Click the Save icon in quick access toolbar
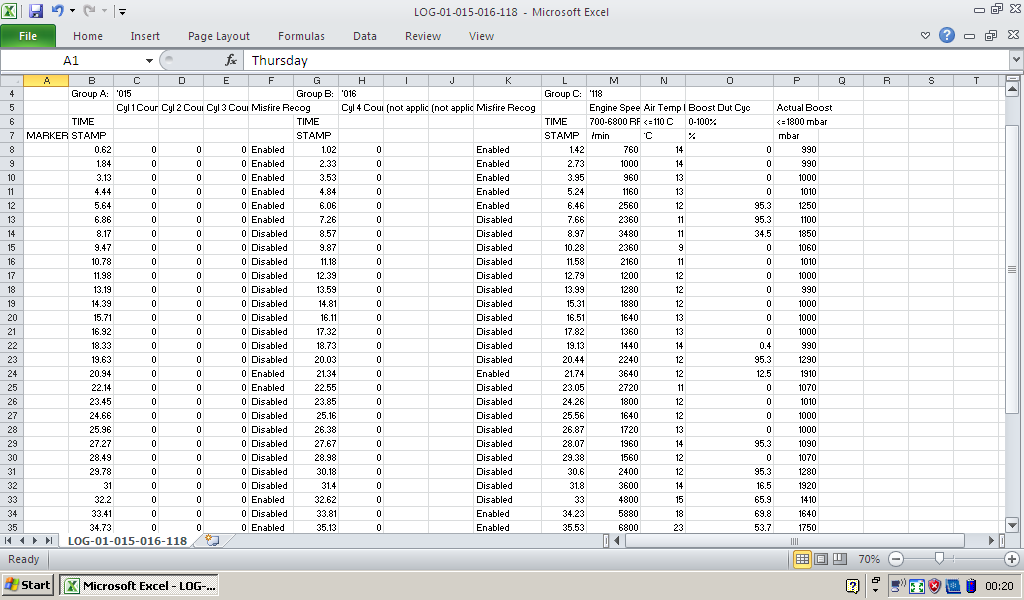This screenshot has height=600, width=1024. coord(36,12)
